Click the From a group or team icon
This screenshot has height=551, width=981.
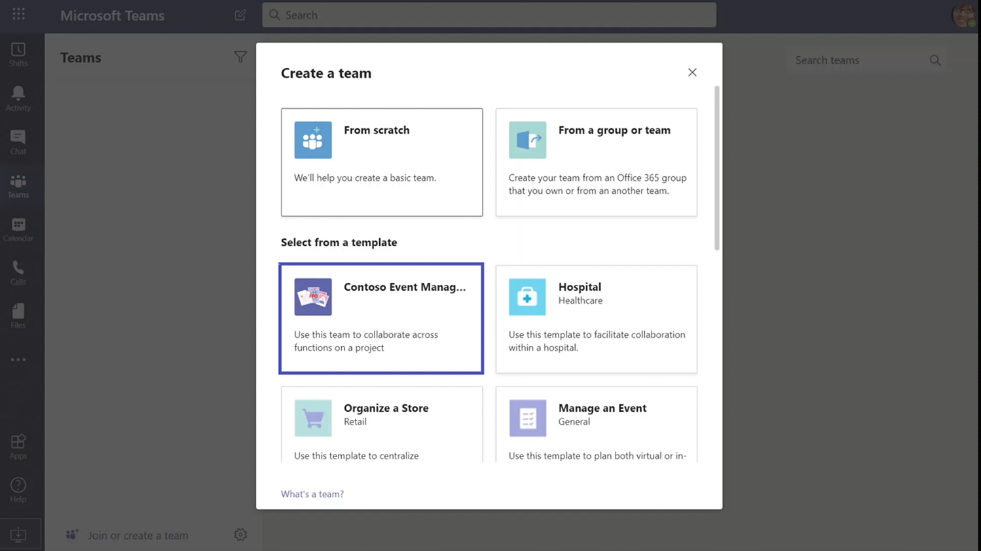[527, 139]
